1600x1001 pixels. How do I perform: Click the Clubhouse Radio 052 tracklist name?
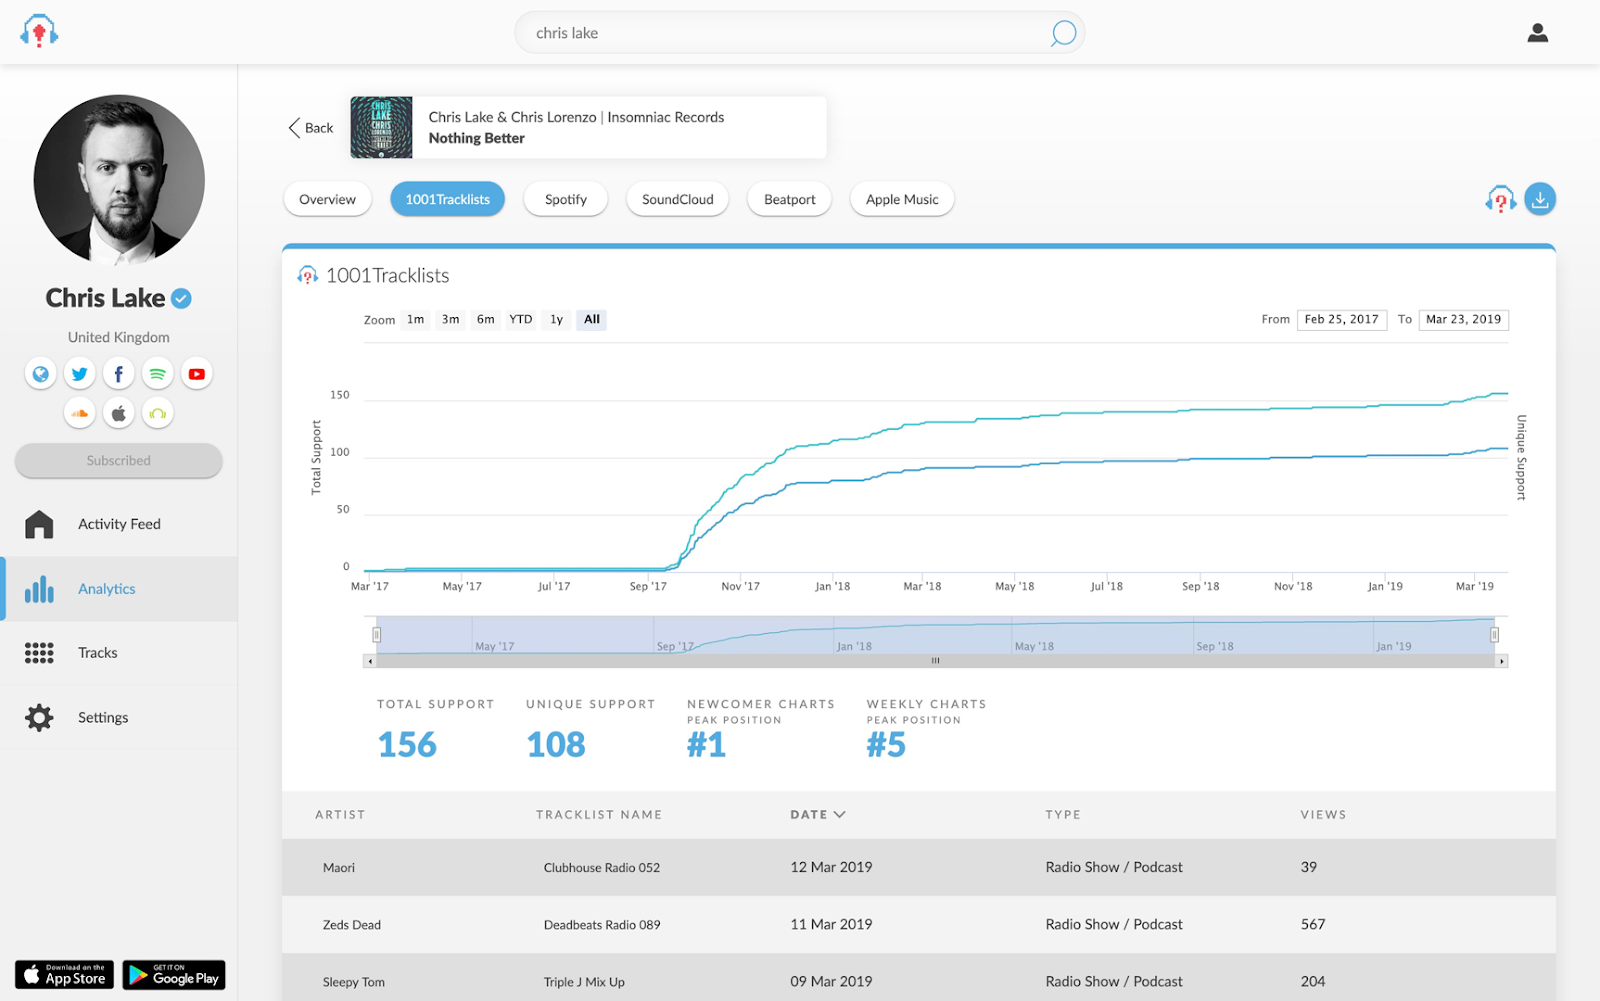click(602, 868)
